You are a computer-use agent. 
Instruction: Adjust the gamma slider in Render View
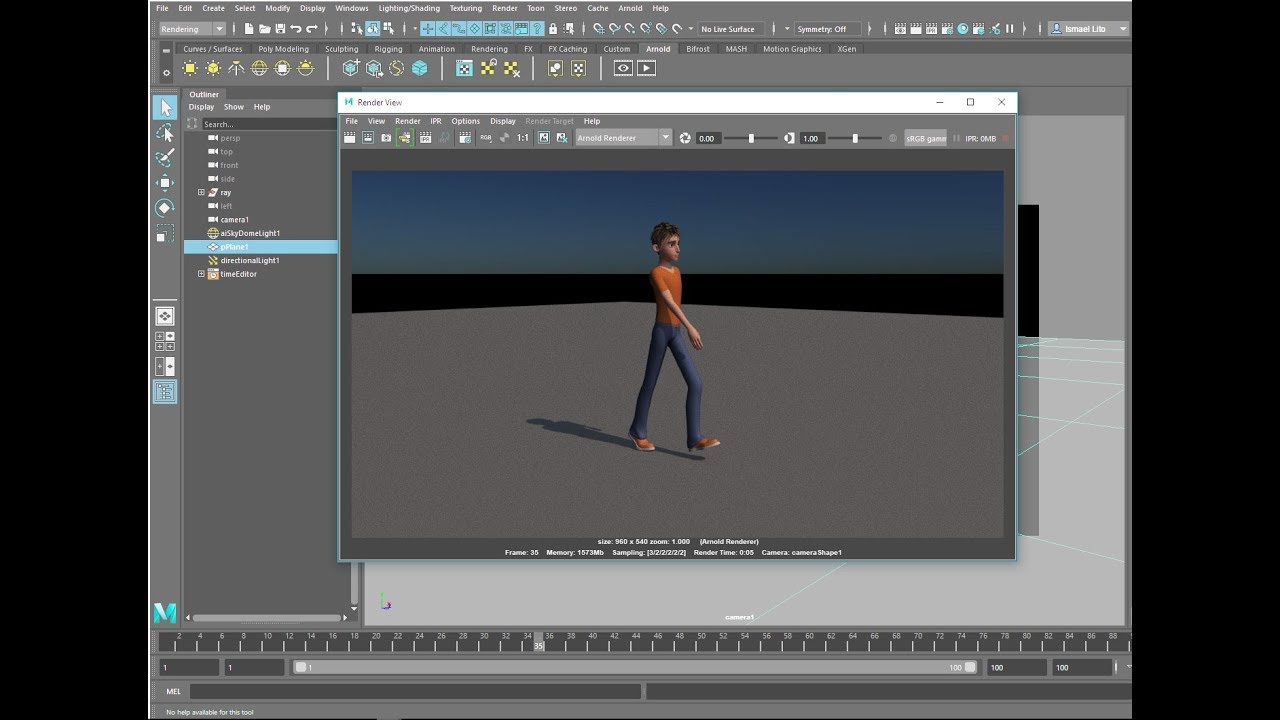(x=855, y=138)
